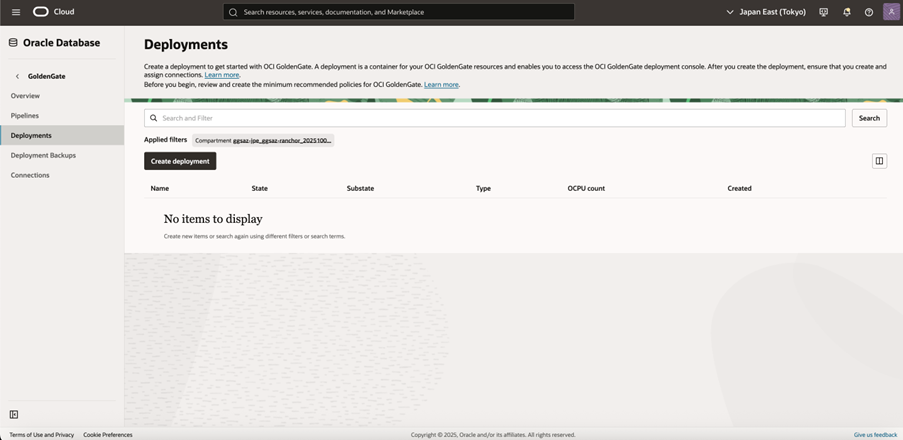
Task: Open the help question mark icon
Action: click(868, 12)
